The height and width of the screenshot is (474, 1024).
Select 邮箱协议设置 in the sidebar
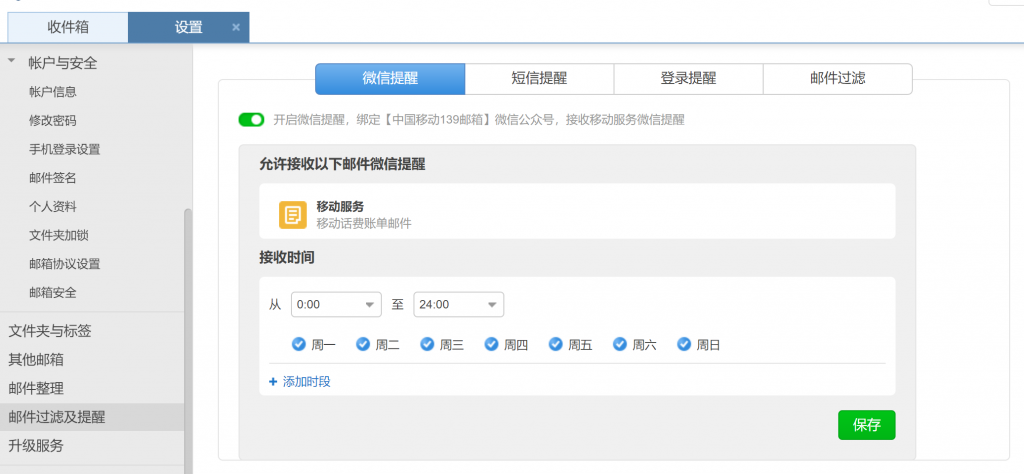(x=64, y=264)
